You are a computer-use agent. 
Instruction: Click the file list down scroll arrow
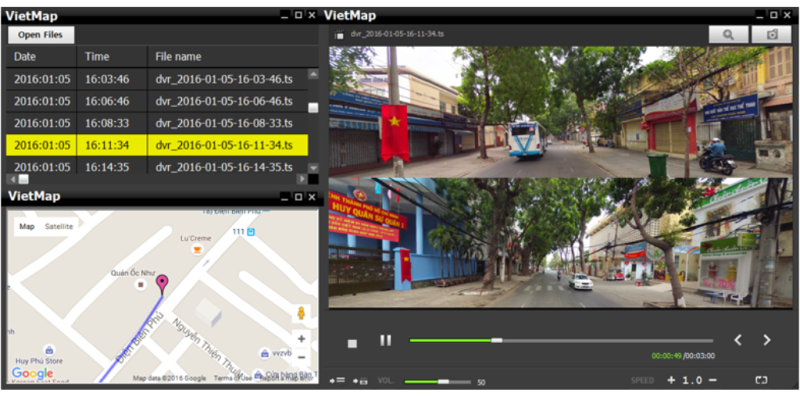click(x=313, y=168)
